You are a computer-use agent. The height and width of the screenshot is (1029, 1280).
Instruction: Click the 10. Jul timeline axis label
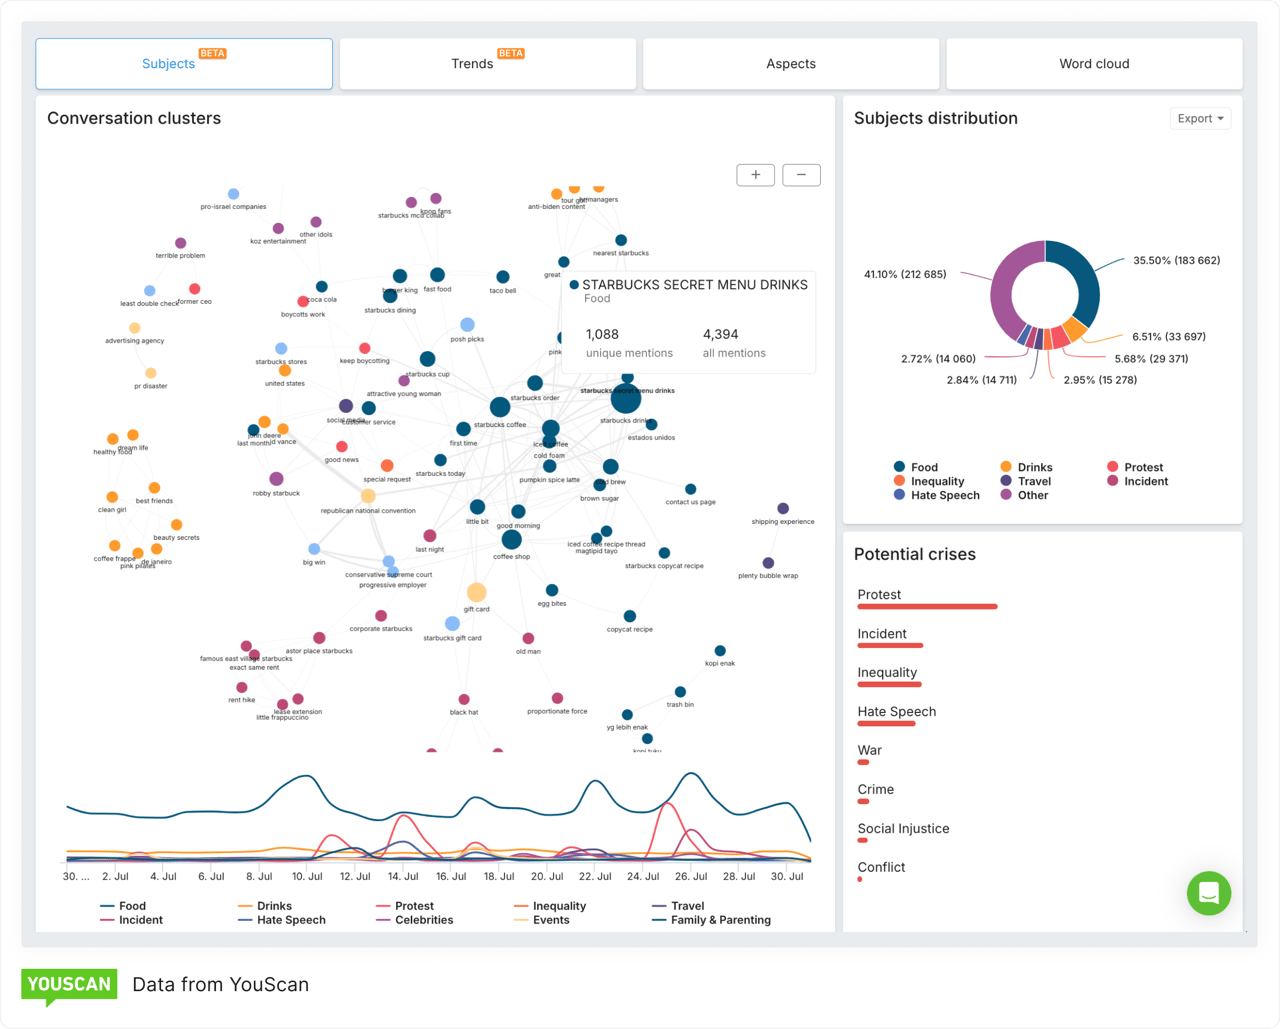point(307,876)
